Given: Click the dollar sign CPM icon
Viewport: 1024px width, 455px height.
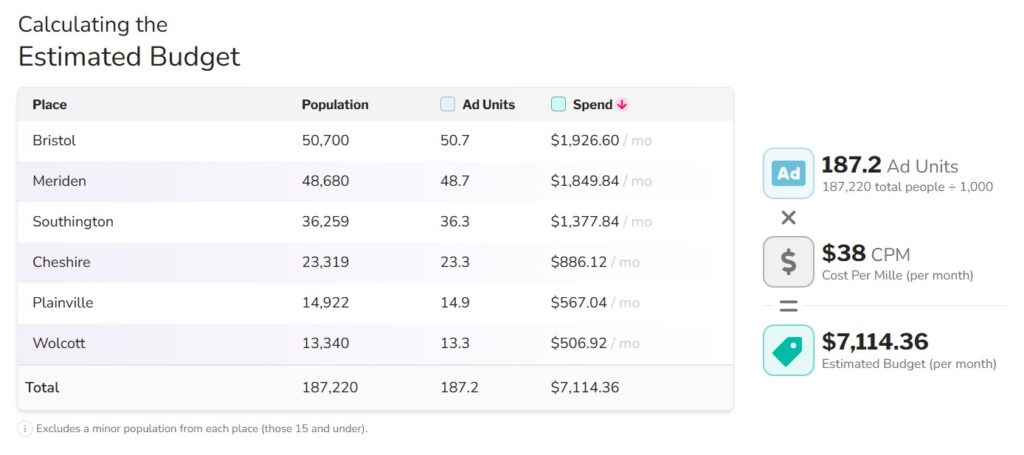Looking at the screenshot, I should point(788,262).
